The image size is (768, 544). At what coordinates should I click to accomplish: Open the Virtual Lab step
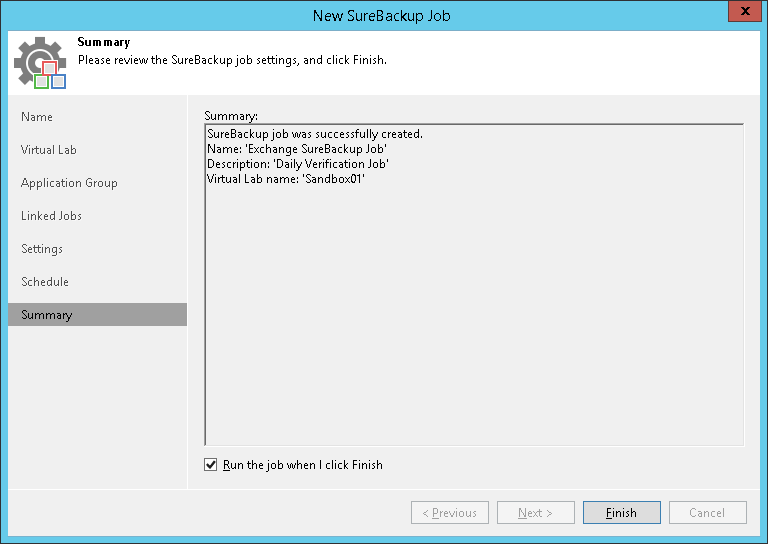click(48, 150)
